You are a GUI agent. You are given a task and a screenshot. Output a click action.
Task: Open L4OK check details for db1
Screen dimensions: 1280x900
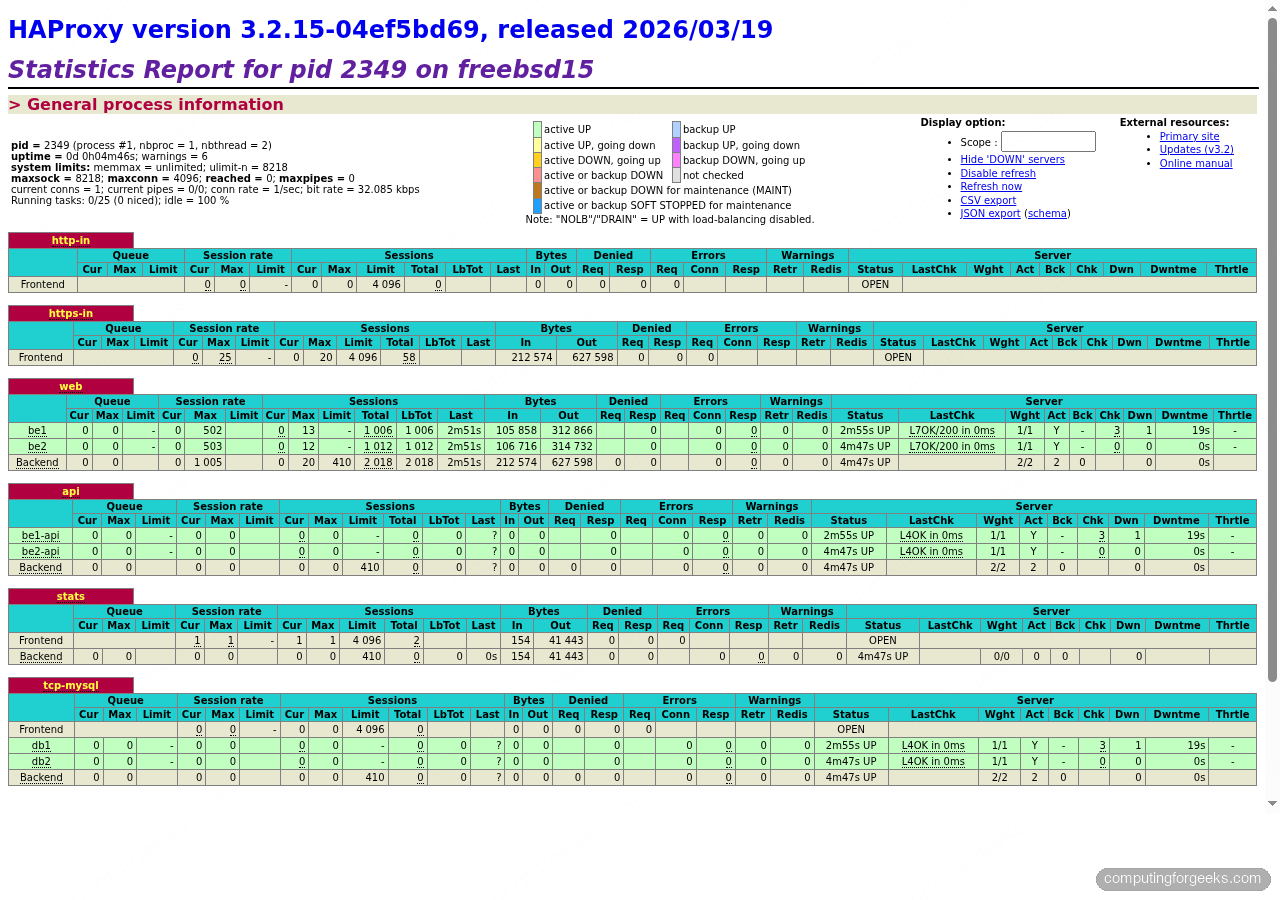(931, 745)
